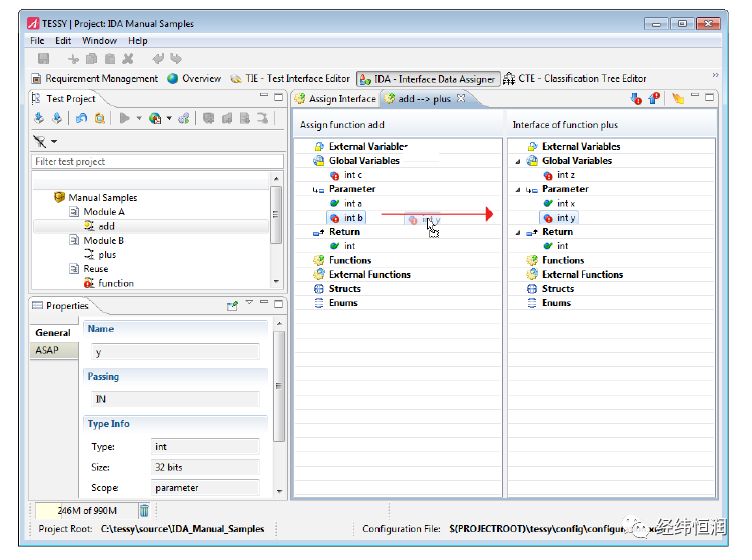
Task: Switch to the Overview perspective
Action: 194,79
